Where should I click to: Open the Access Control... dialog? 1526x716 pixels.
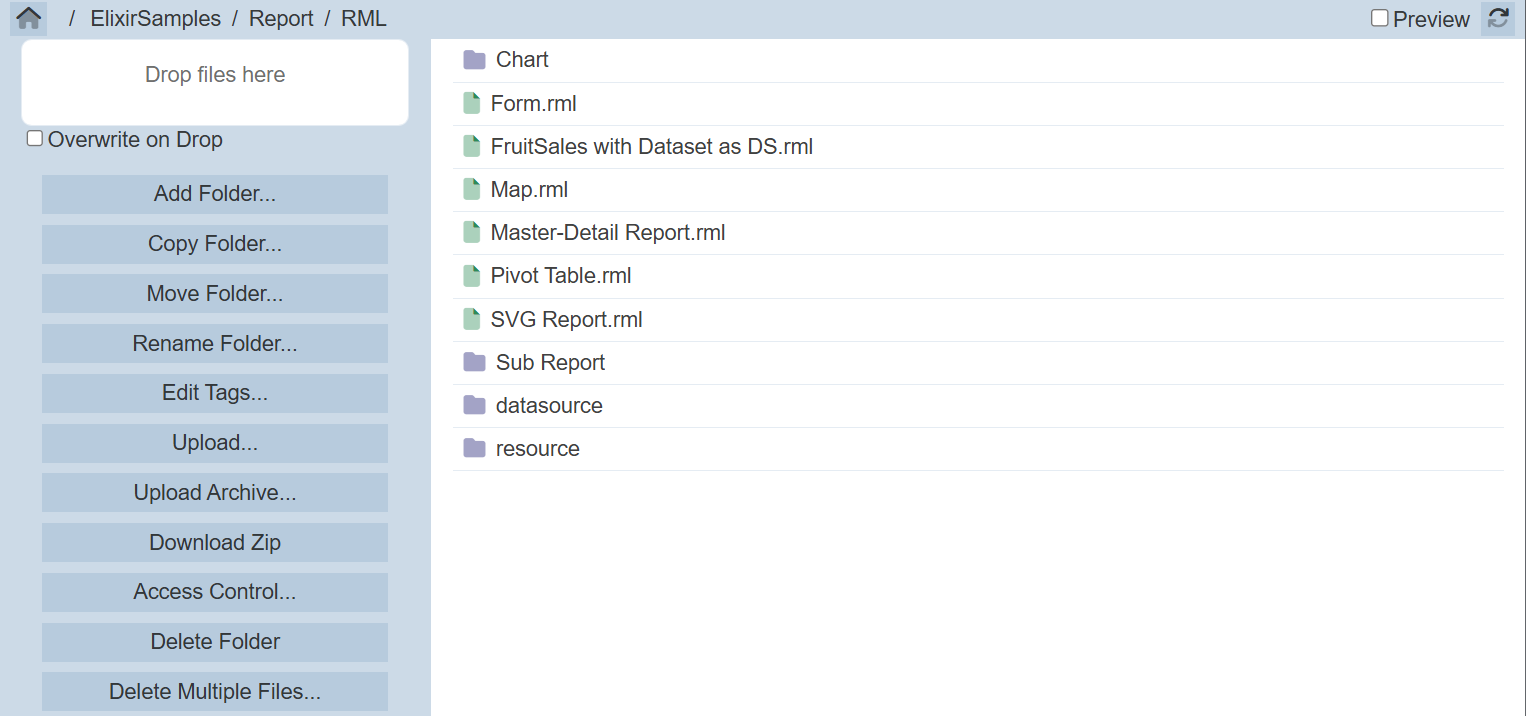215,592
